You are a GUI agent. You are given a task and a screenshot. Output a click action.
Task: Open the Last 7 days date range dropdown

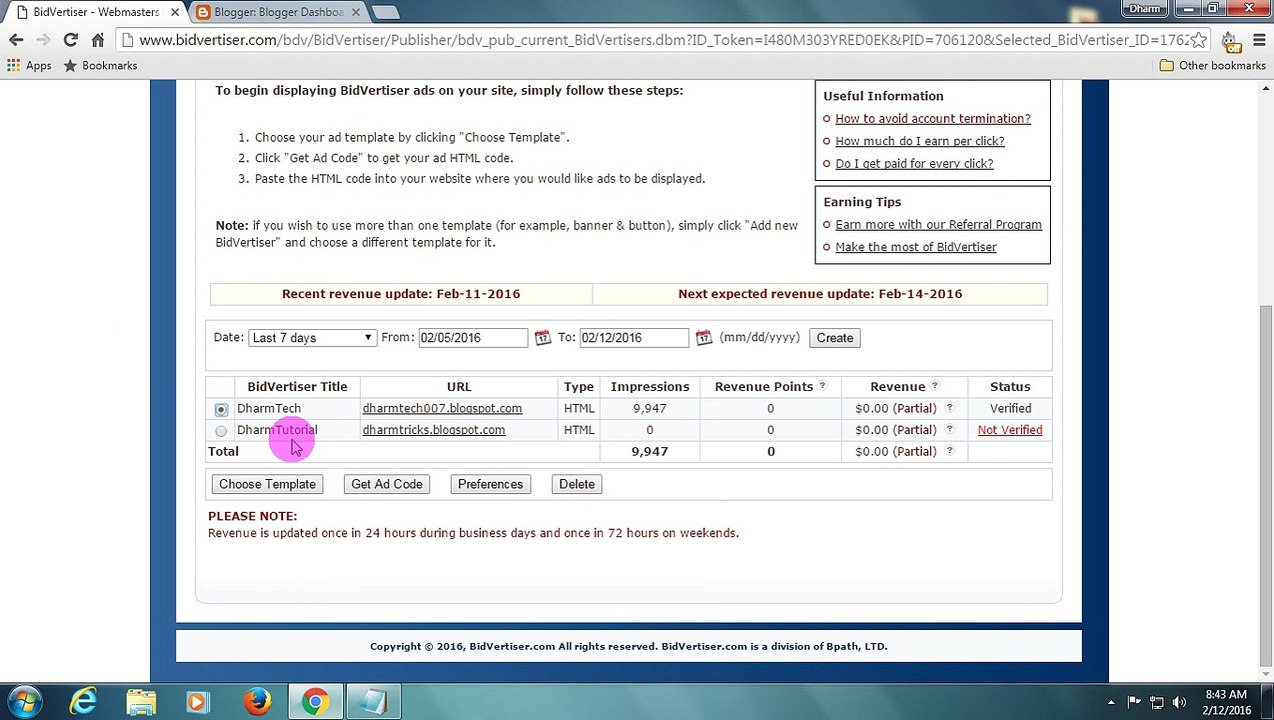[312, 338]
